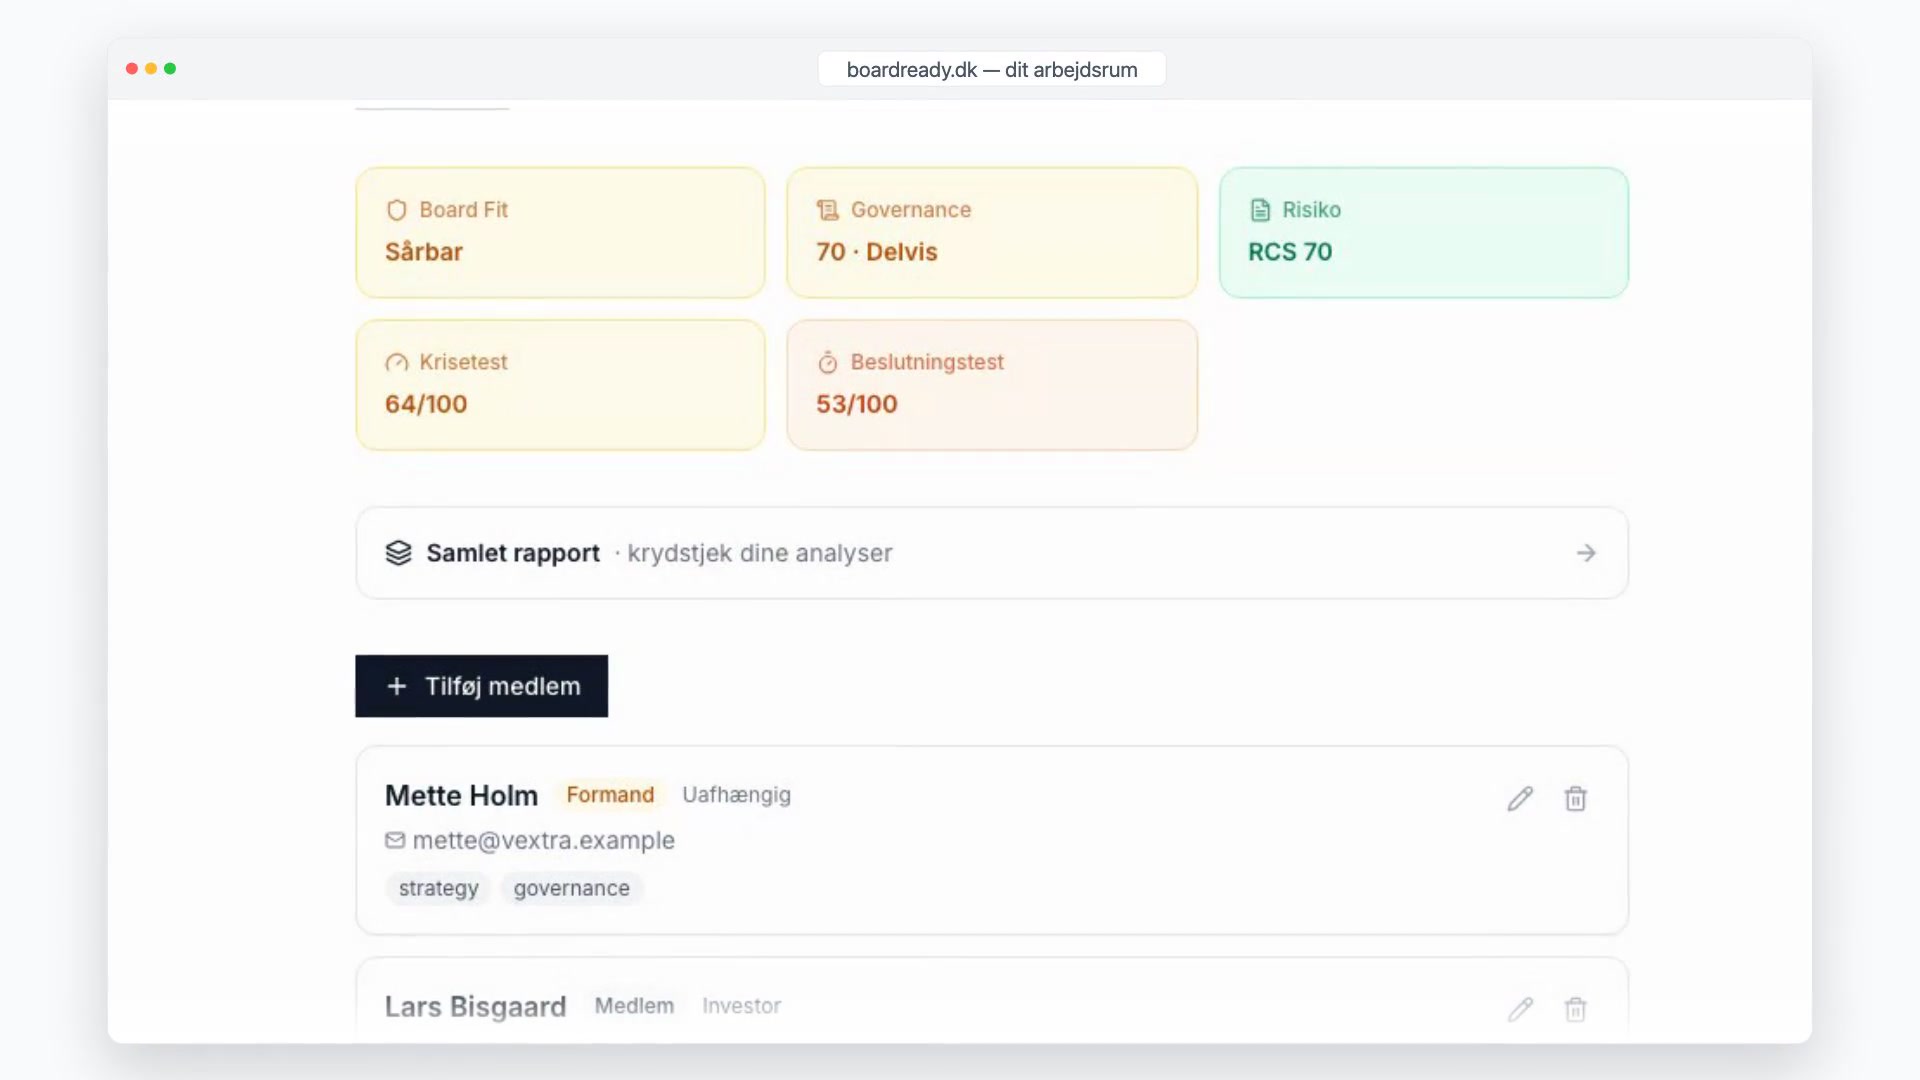Image resolution: width=1920 pixels, height=1080 pixels.
Task: Open Samlet rapport via the arrow
Action: [1586, 553]
